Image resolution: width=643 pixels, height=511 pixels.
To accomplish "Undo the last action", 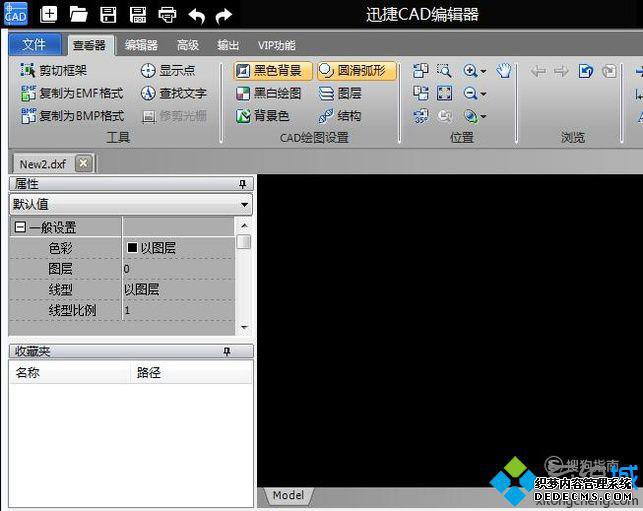I will tap(196, 16).
